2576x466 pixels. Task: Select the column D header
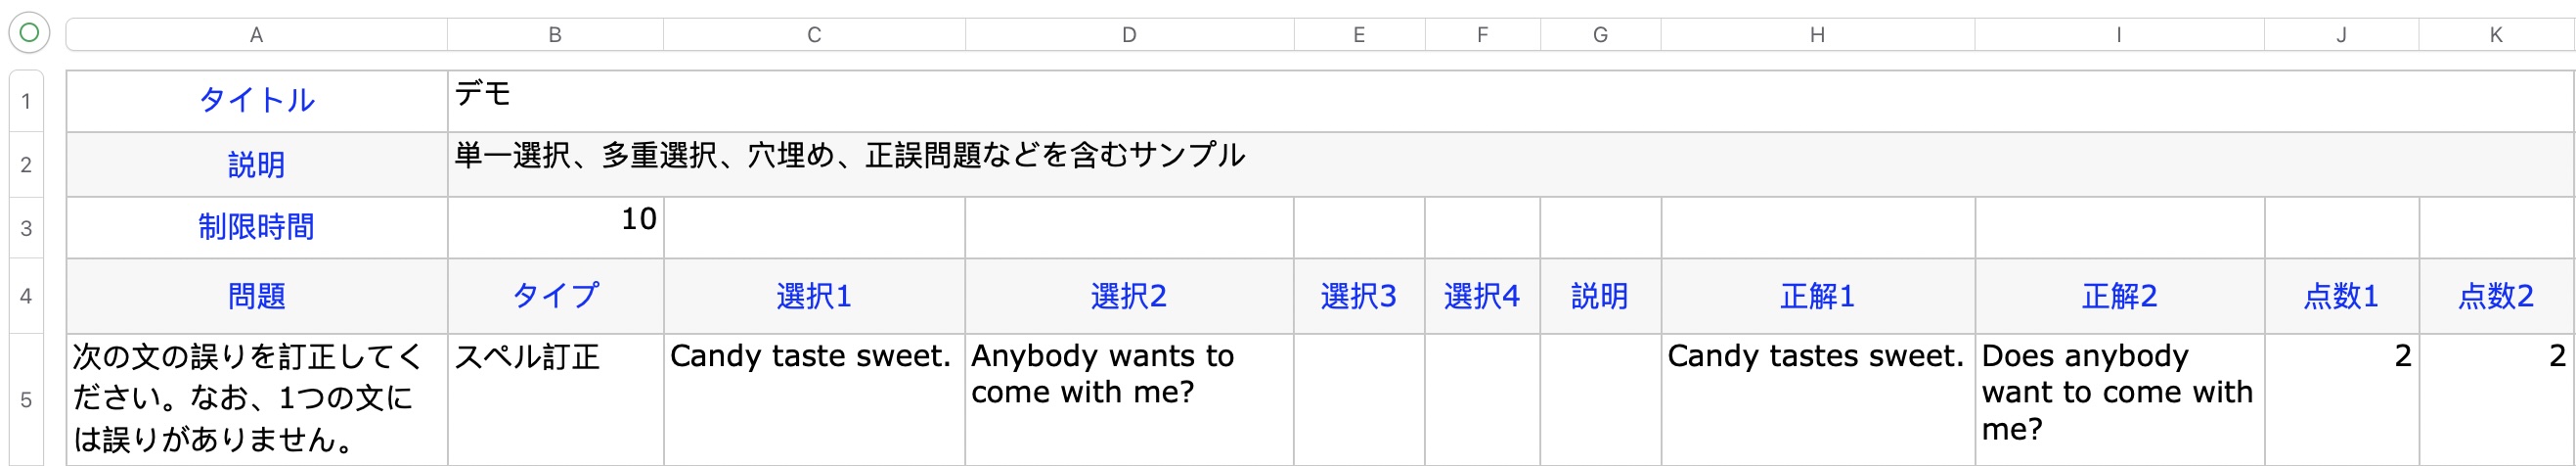tap(1129, 35)
